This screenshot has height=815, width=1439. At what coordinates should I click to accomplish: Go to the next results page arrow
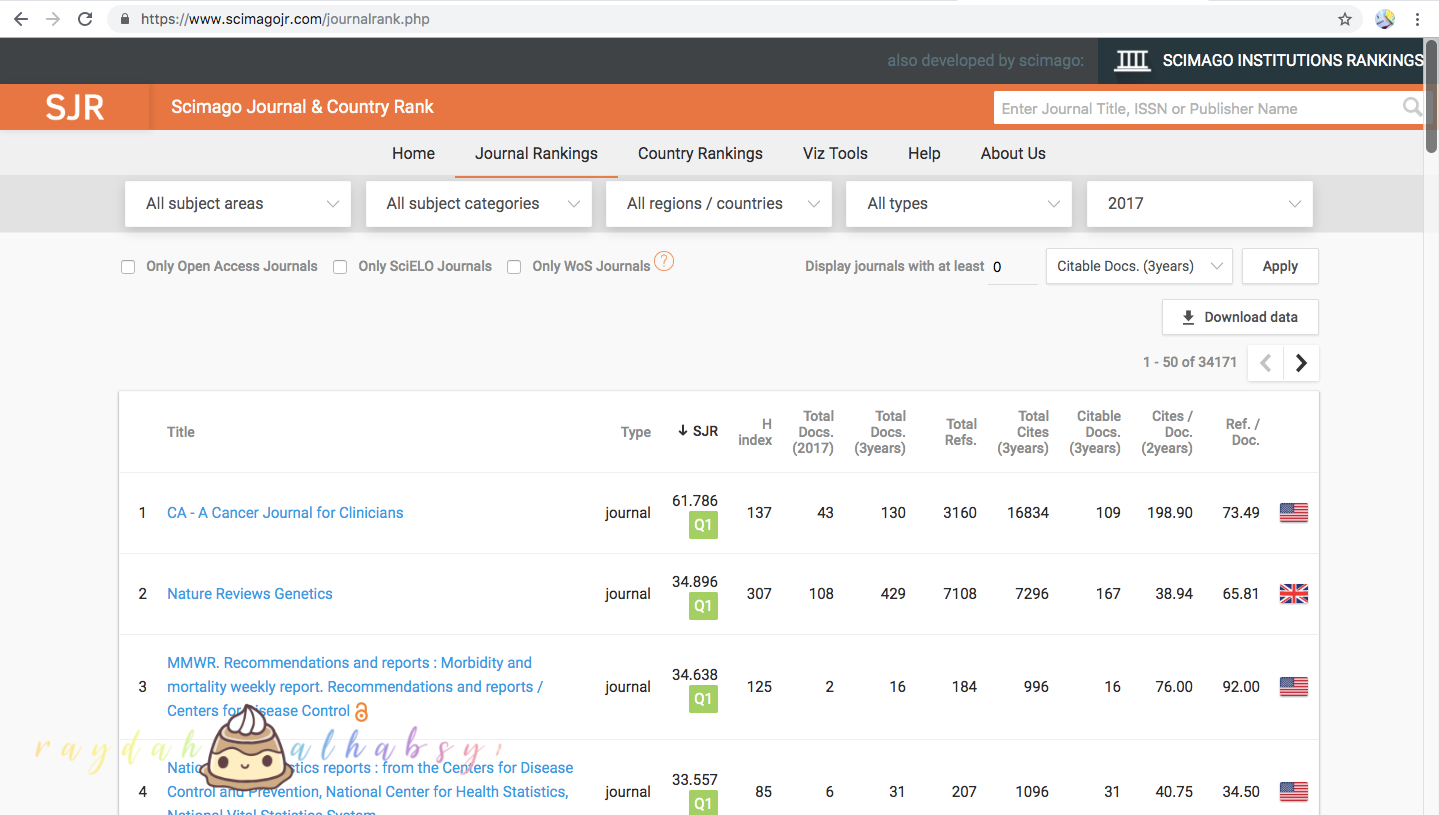[x=1301, y=363]
